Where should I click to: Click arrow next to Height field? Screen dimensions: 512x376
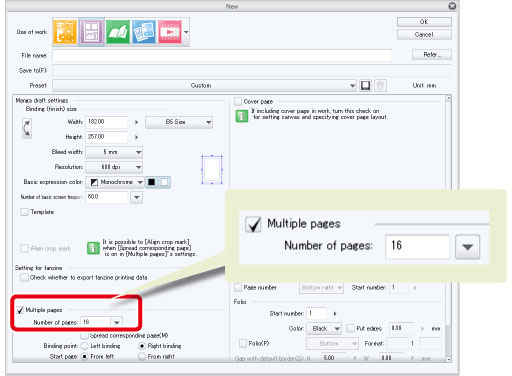click(136, 137)
